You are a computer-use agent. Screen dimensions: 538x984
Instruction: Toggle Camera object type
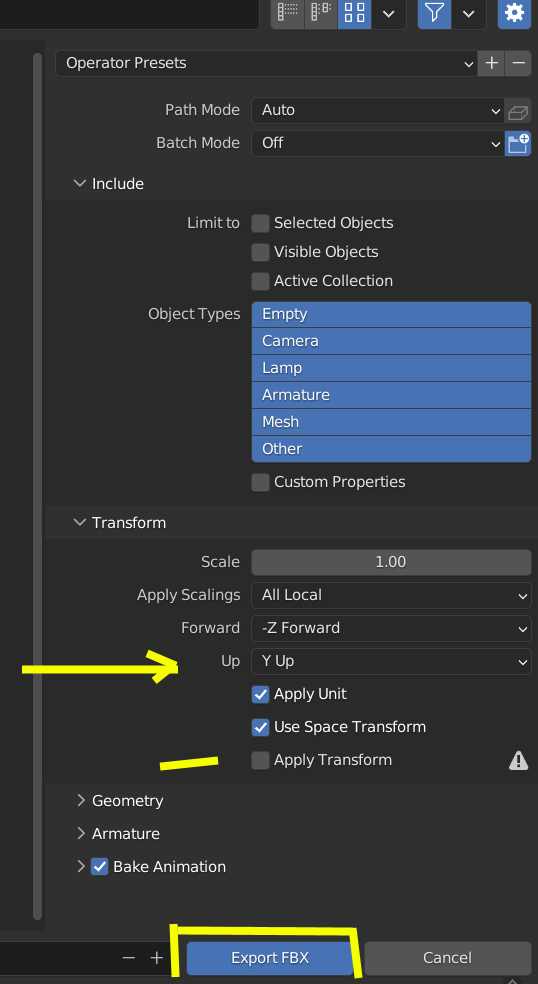pos(391,341)
